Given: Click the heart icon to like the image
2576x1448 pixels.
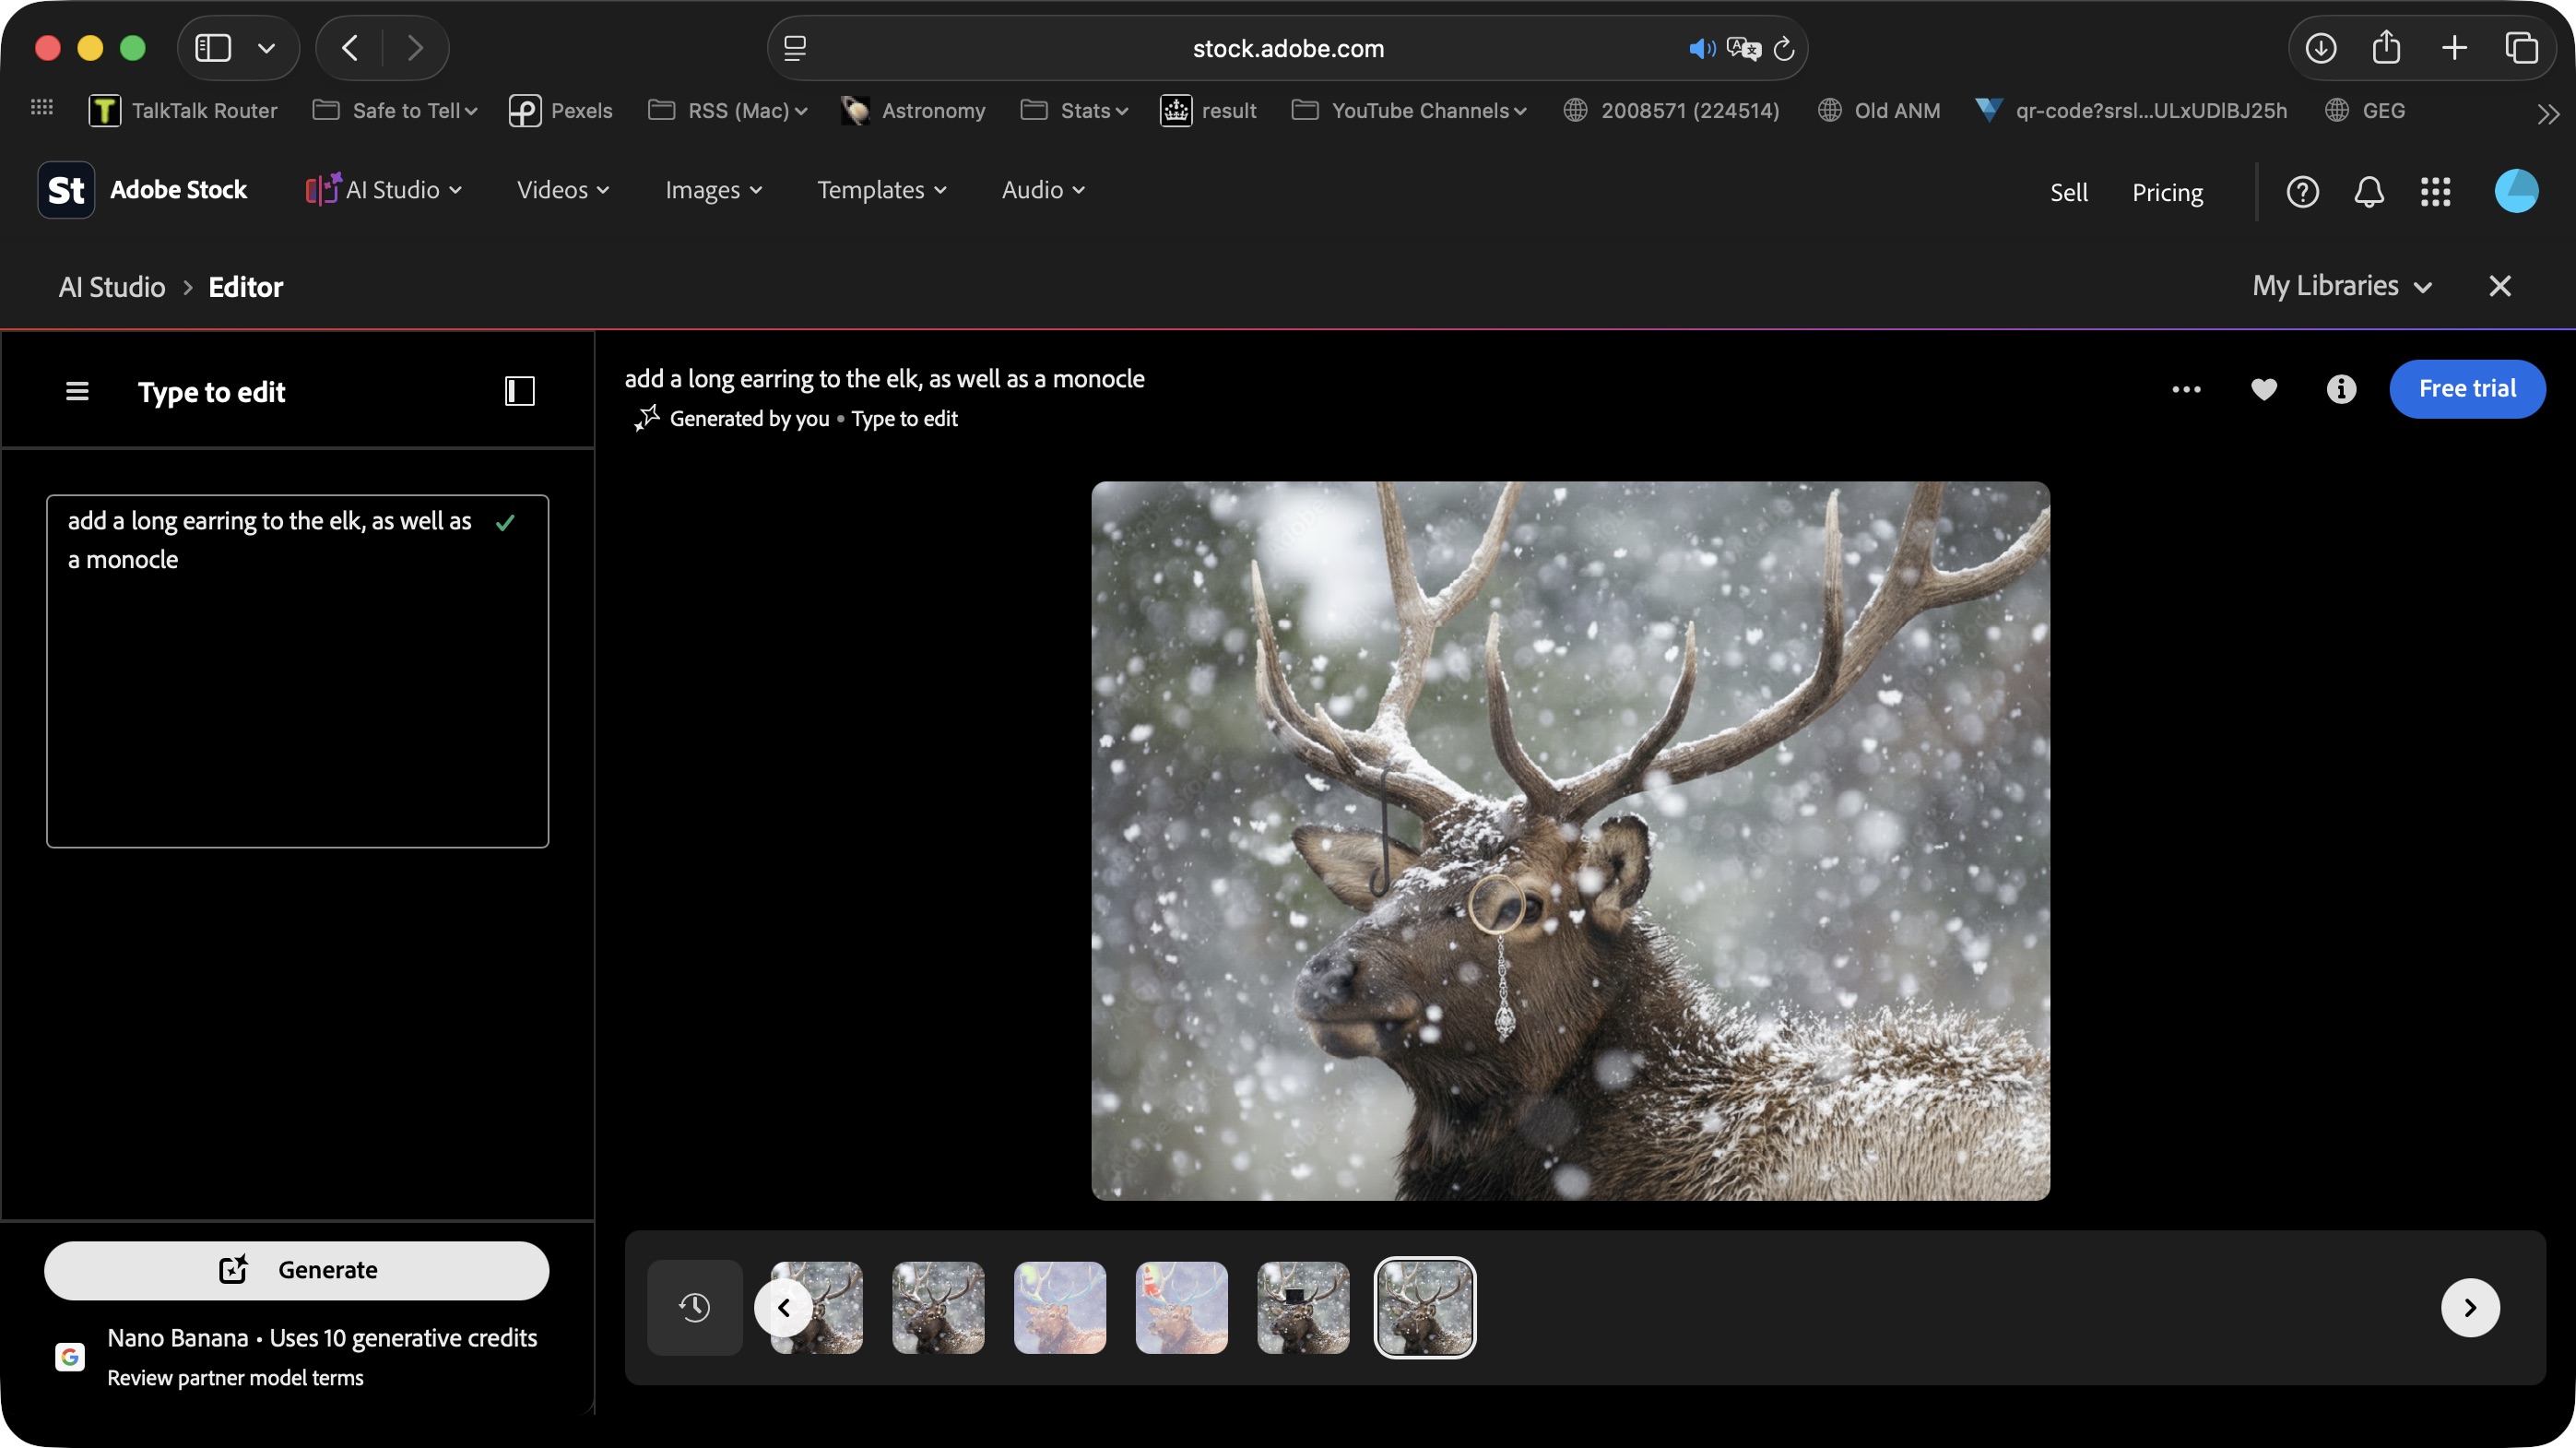Looking at the screenshot, I should tap(2264, 389).
